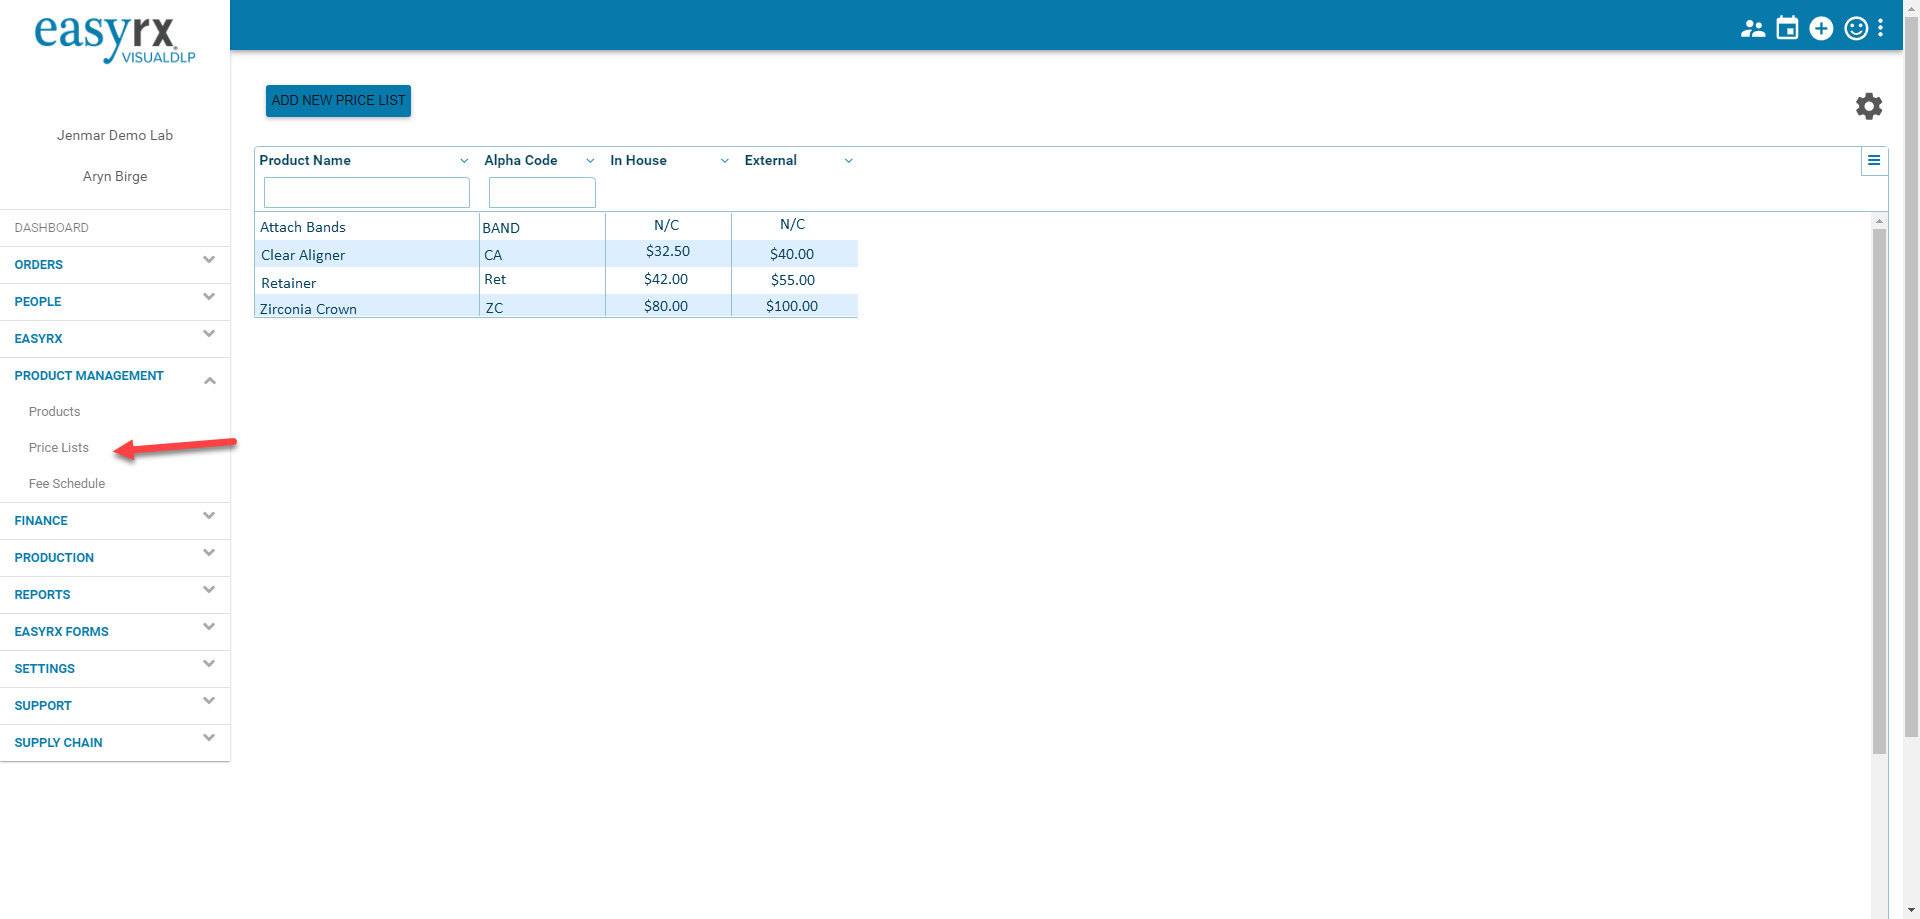Click Add New Price List button

coord(338,101)
